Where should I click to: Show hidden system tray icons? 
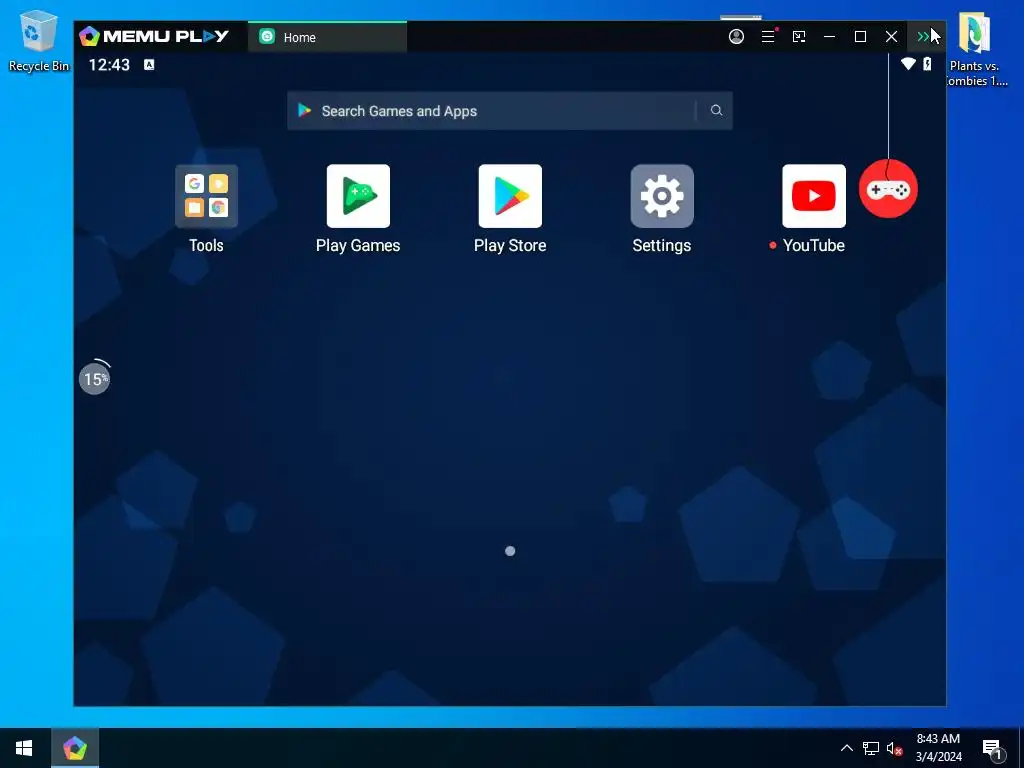(x=846, y=748)
